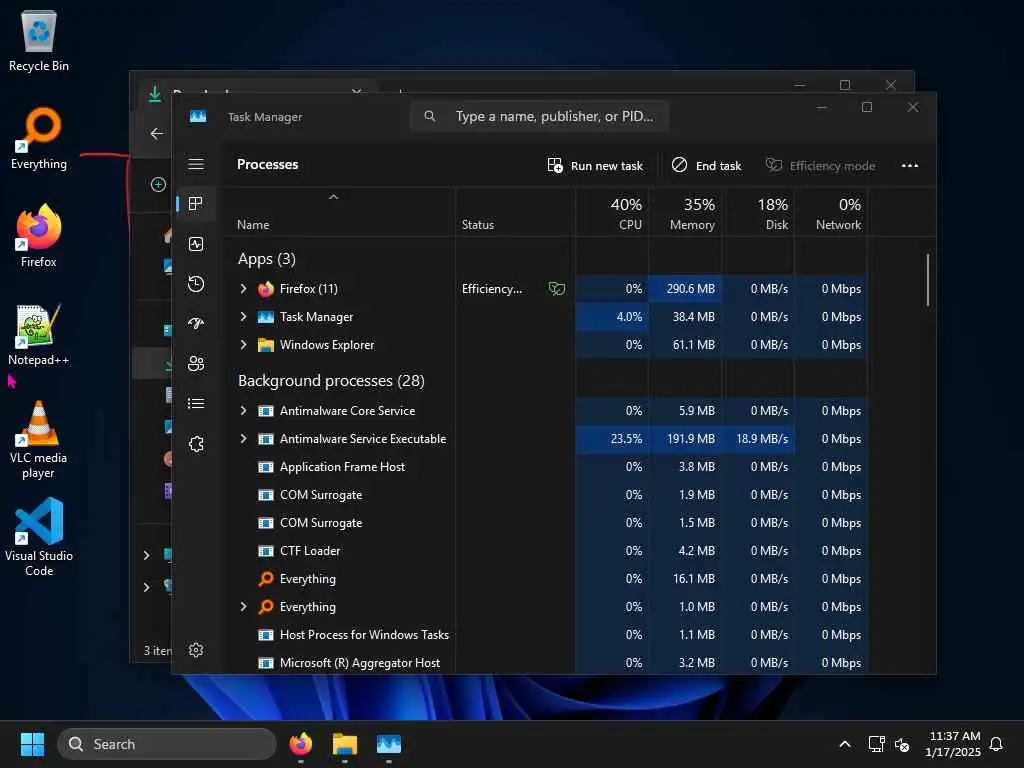Click the Efficiency mode button
The height and width of the screenshot is (768, 1024).
point(820,166)
